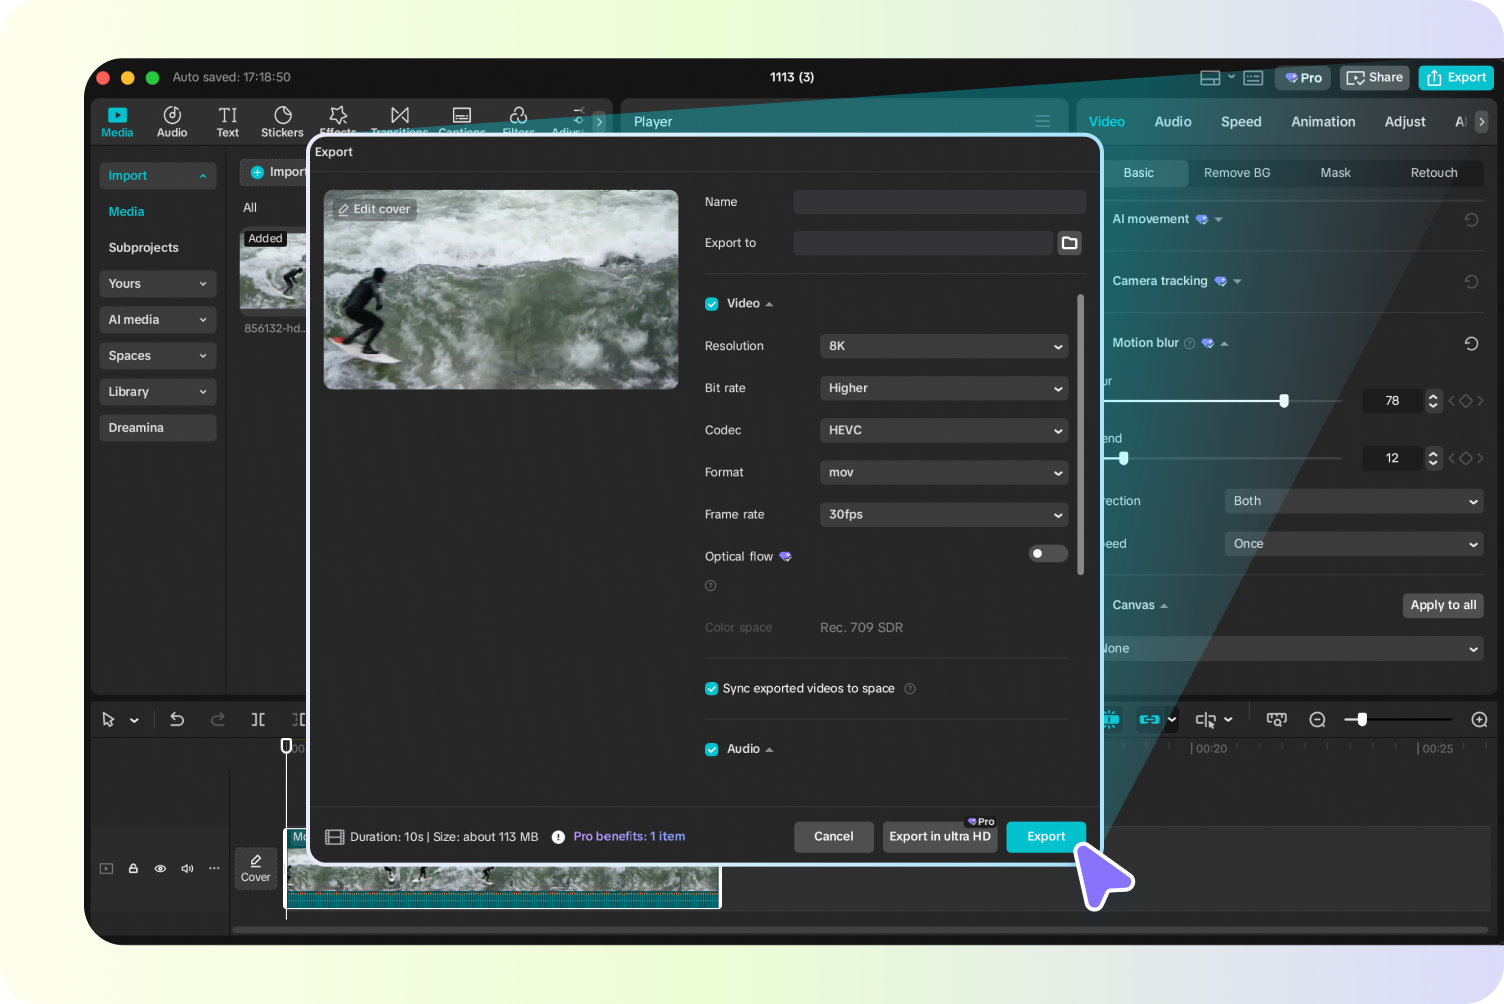1504x1004 pixels.
Task: Click the undo icon in the timeline toolbar
Action: tap(177, 719)
